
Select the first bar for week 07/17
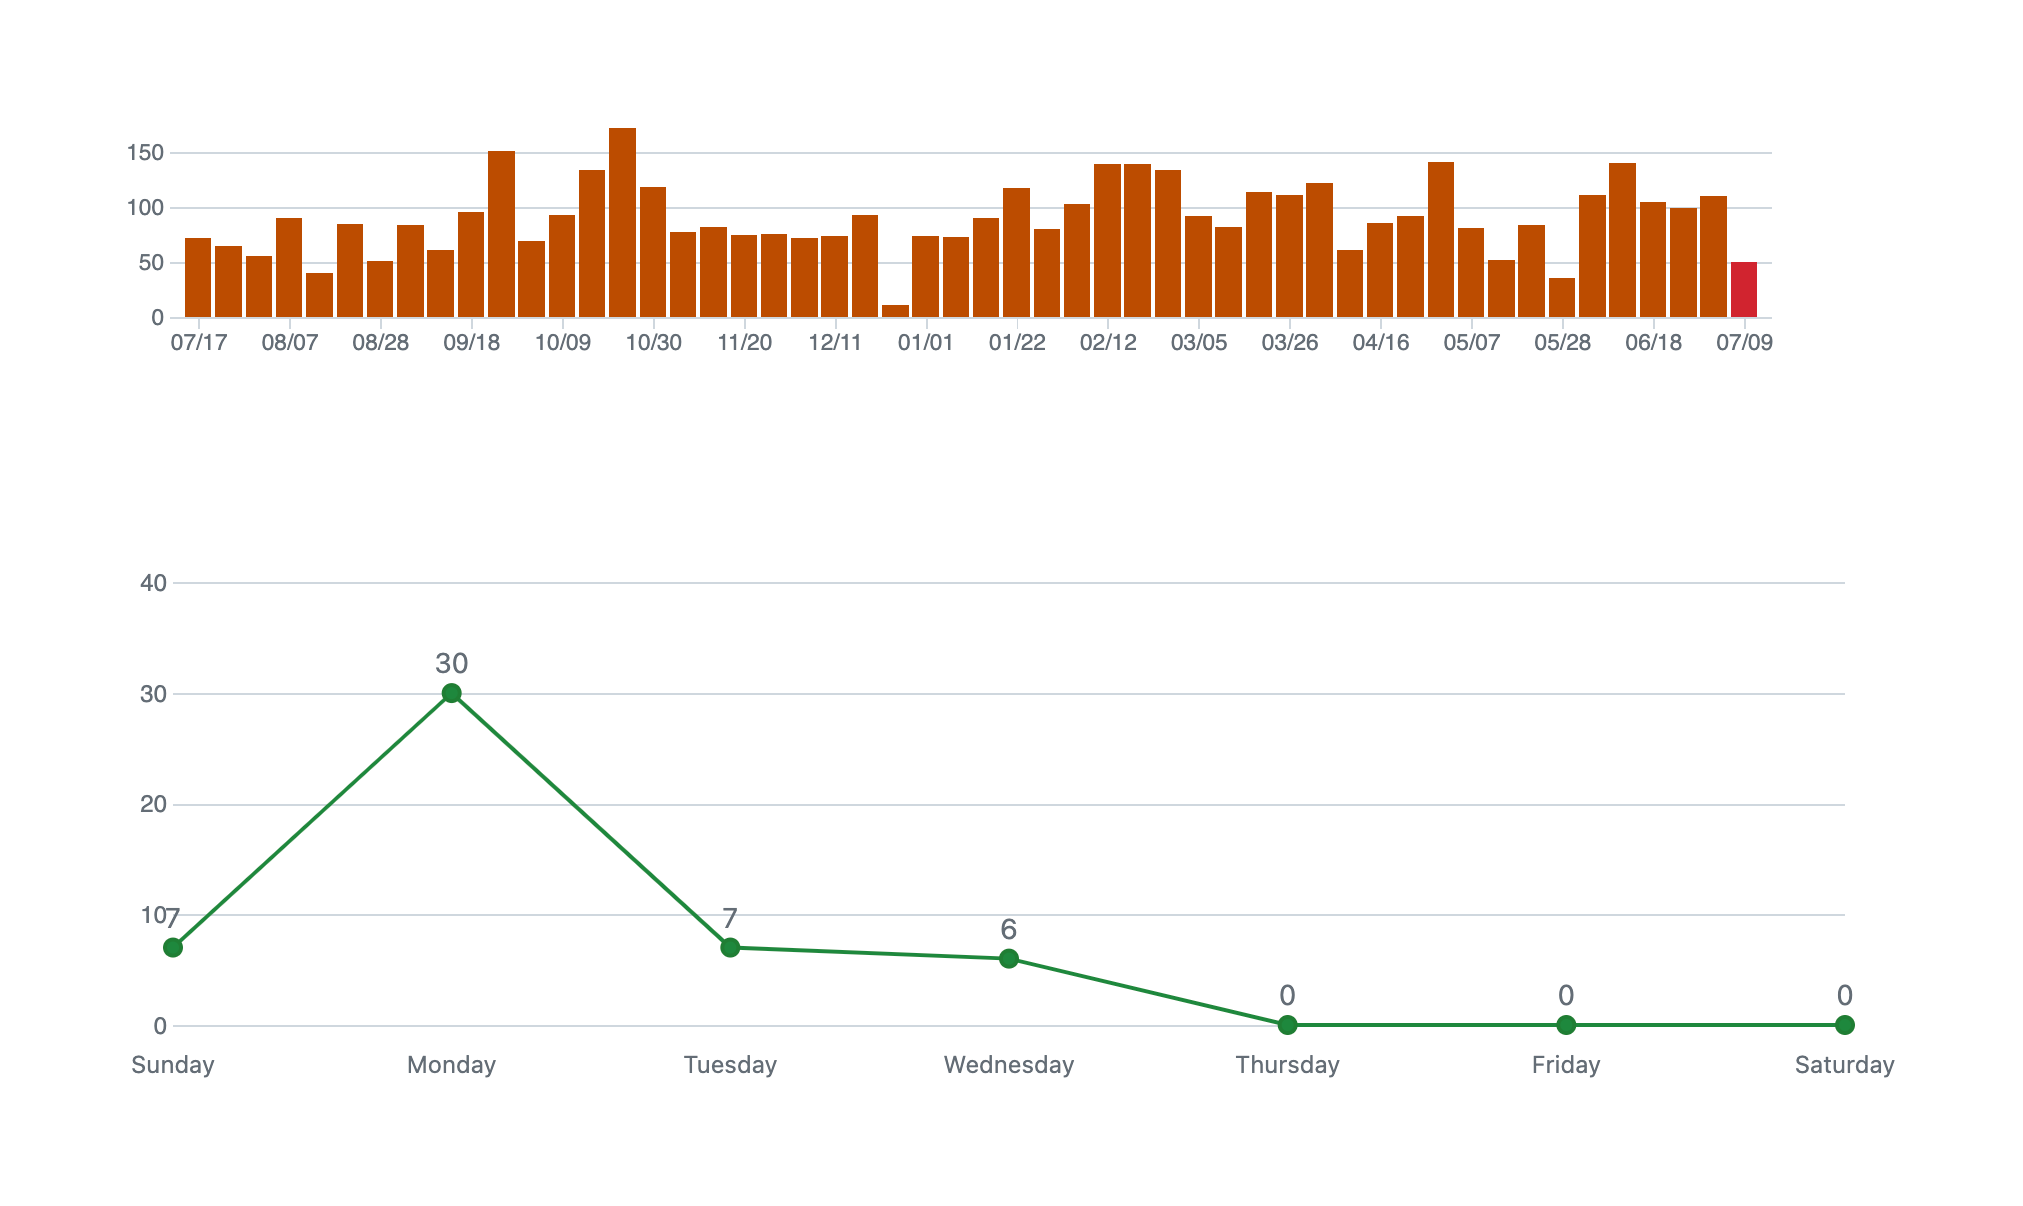tap(198, 278)
